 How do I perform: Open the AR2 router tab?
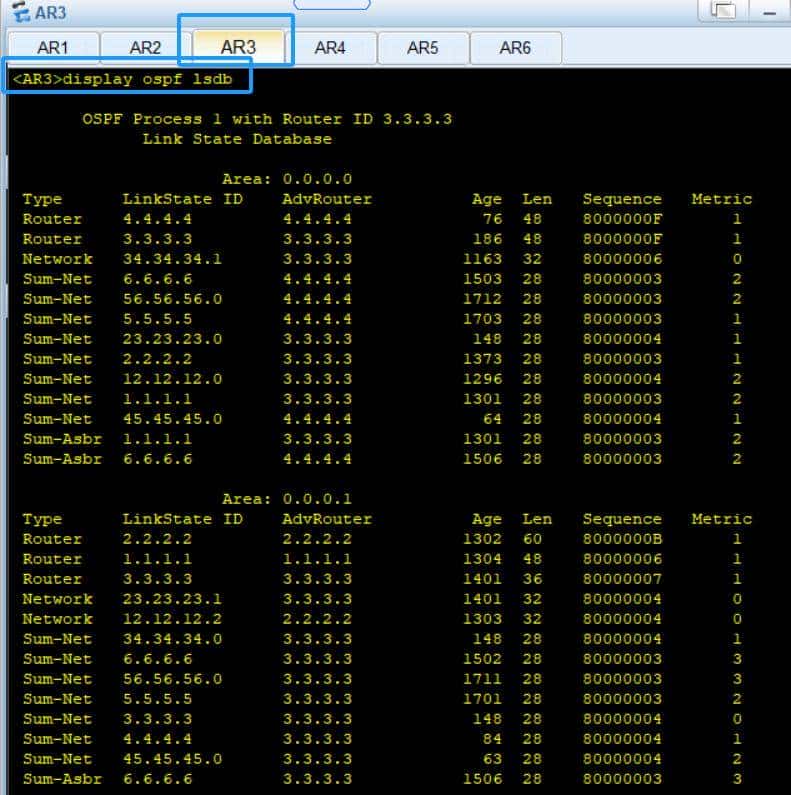click(x=145, y=48)
